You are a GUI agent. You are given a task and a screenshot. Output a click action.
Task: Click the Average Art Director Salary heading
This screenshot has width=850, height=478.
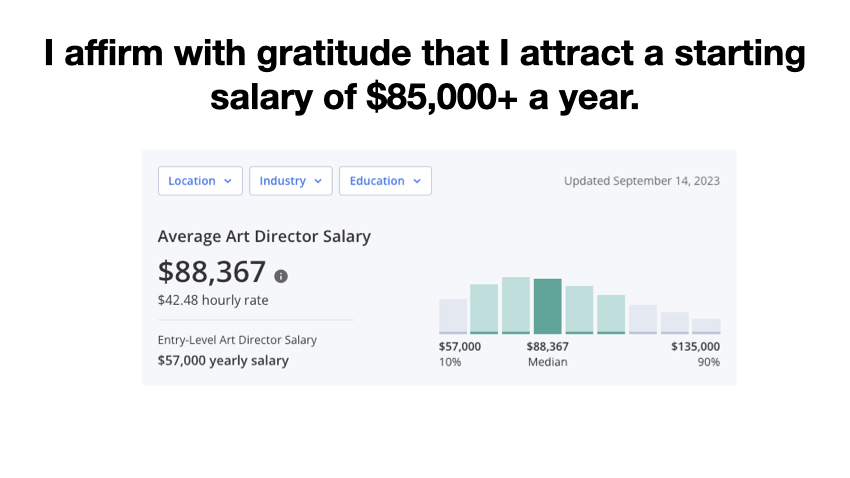pos(264,237)
